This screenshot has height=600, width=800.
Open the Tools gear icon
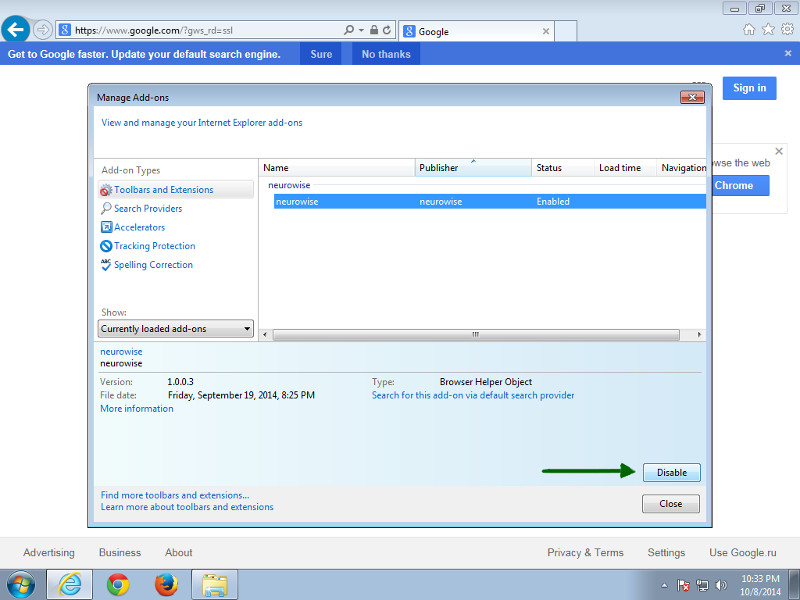point(786,30)
